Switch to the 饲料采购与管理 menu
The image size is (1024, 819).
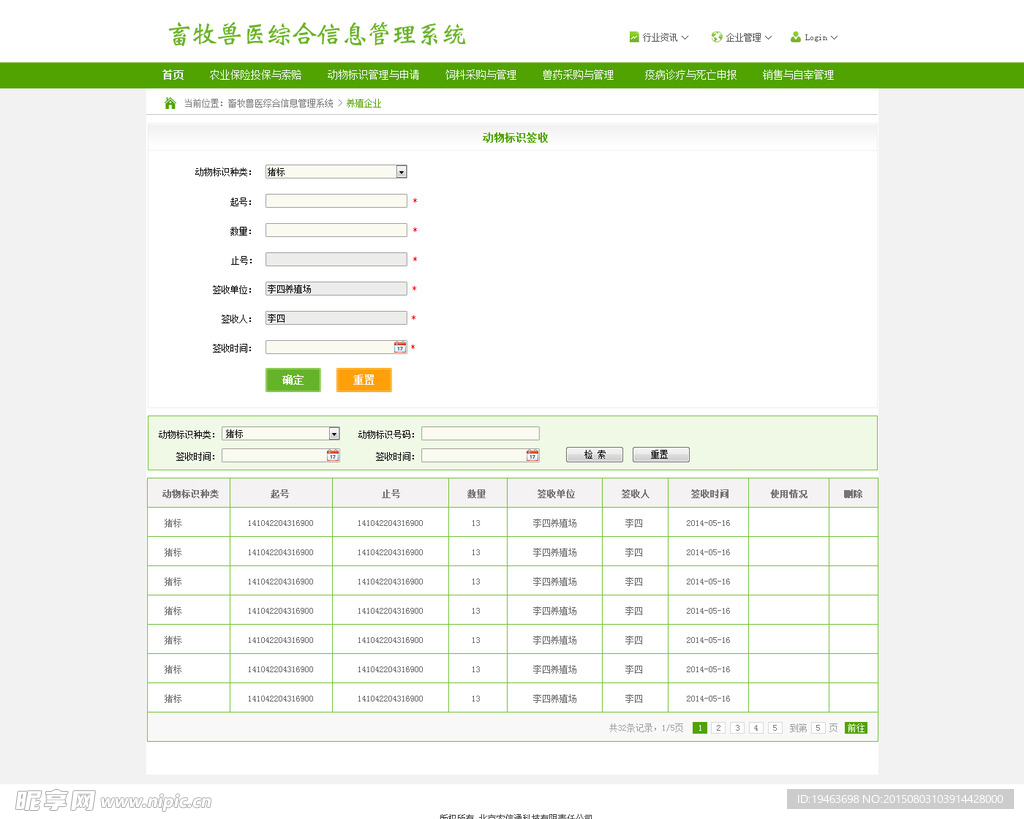coord(481,74)
